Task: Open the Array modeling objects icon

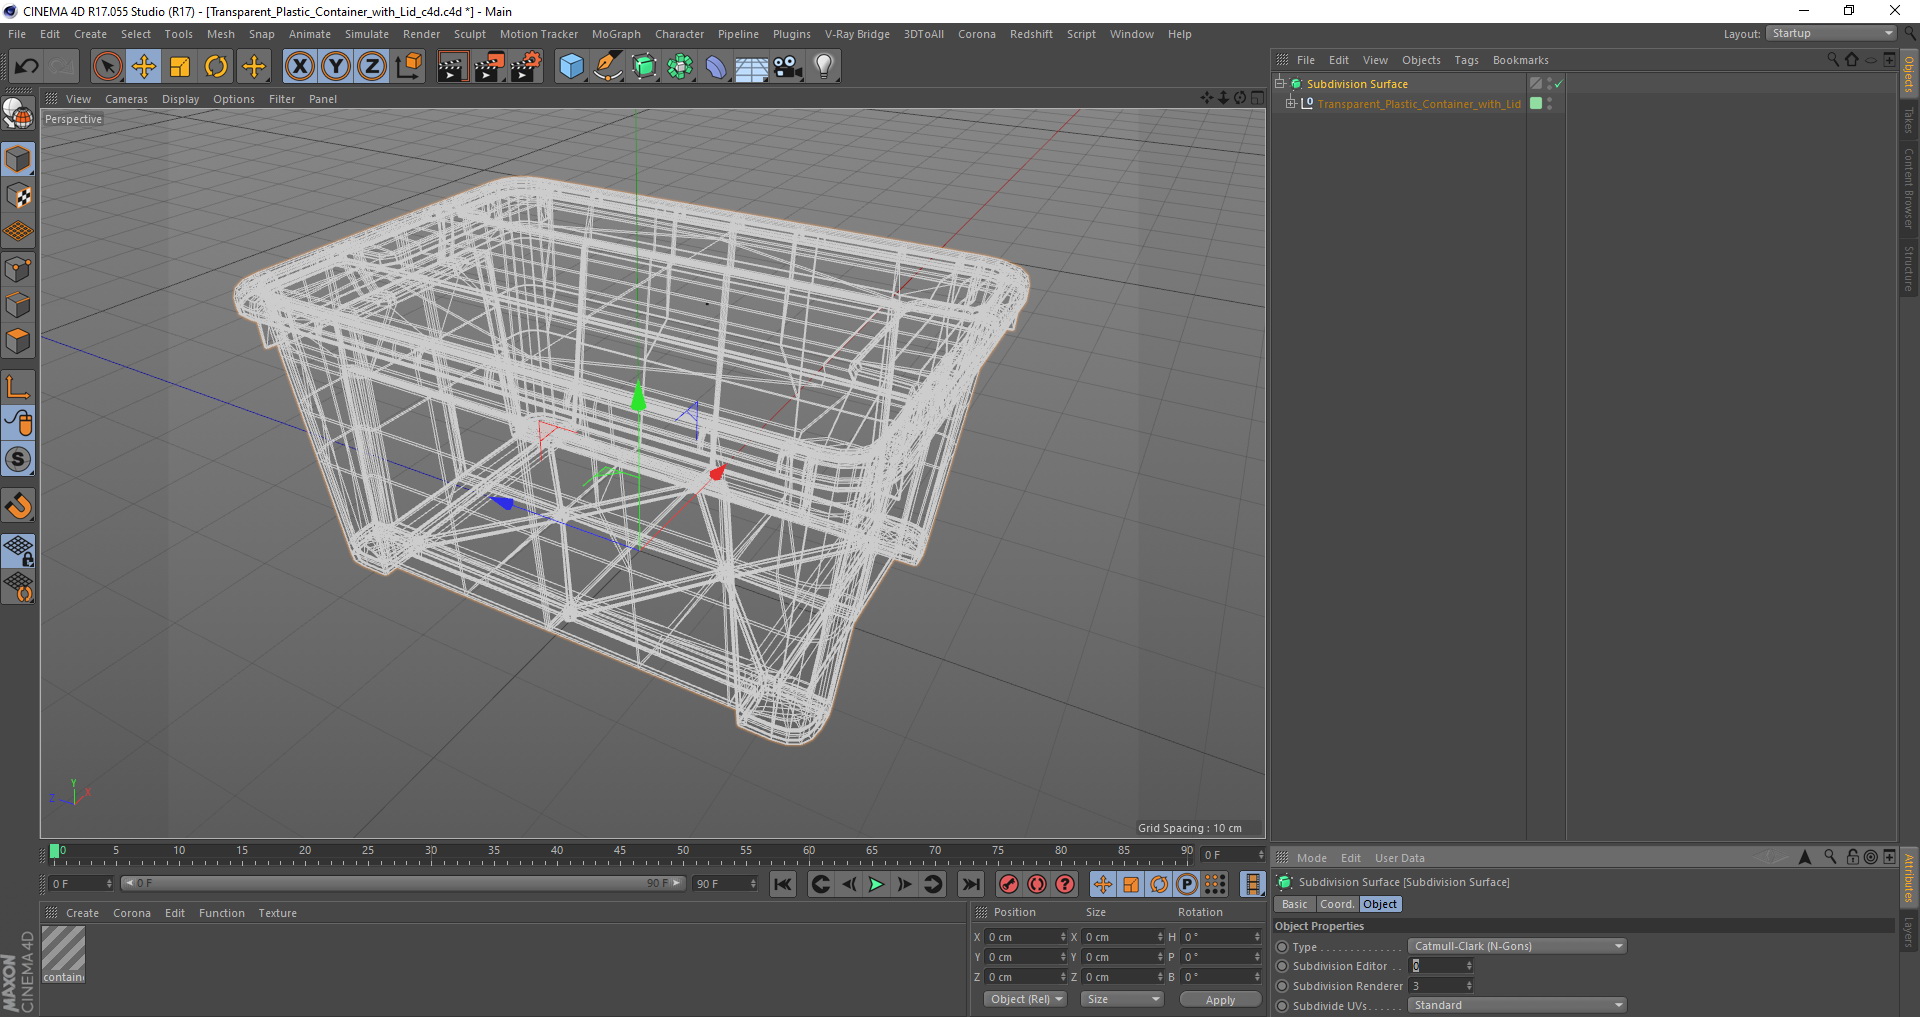Action: [x=680, y=67]
